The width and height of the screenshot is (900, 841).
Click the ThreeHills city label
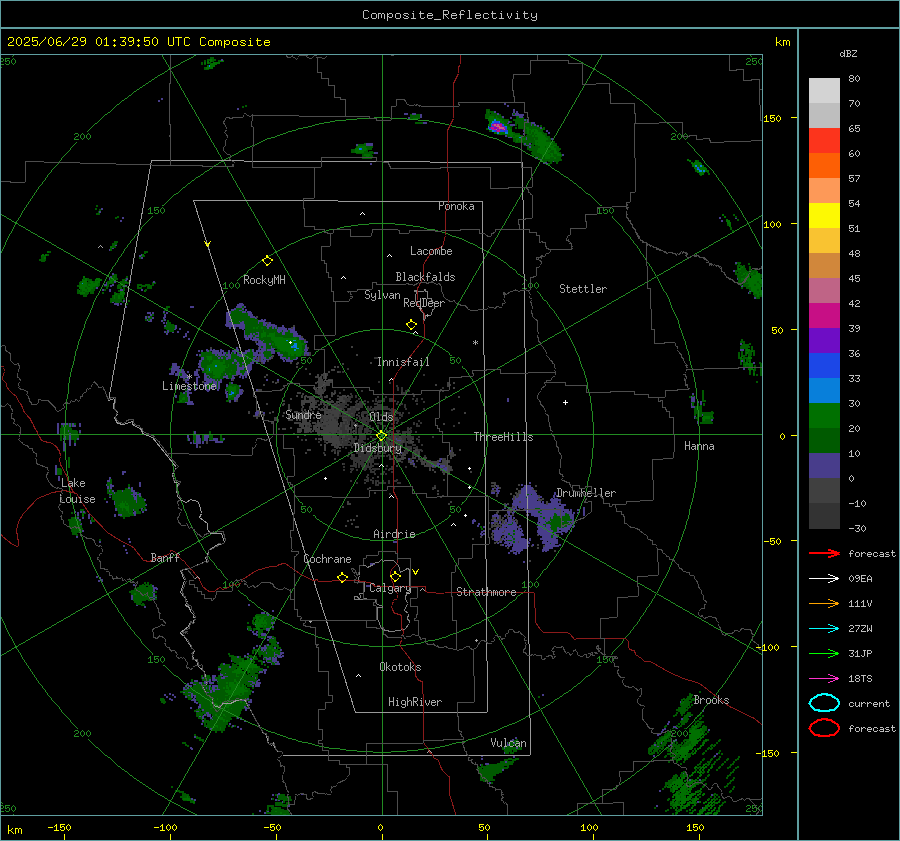tap(503, 437)
